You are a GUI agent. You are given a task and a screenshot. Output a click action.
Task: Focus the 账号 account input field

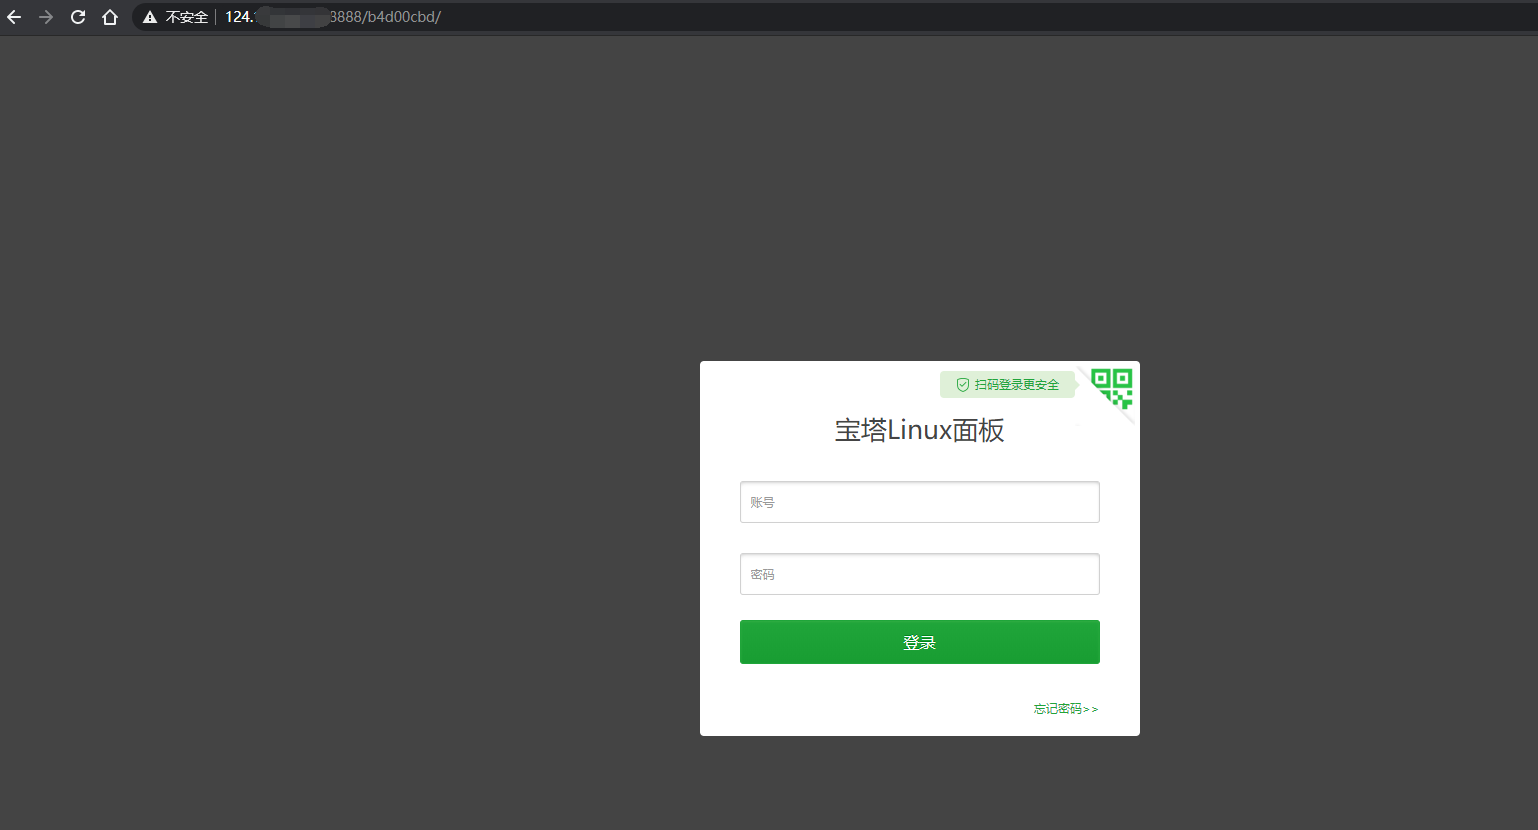(920, 502)
